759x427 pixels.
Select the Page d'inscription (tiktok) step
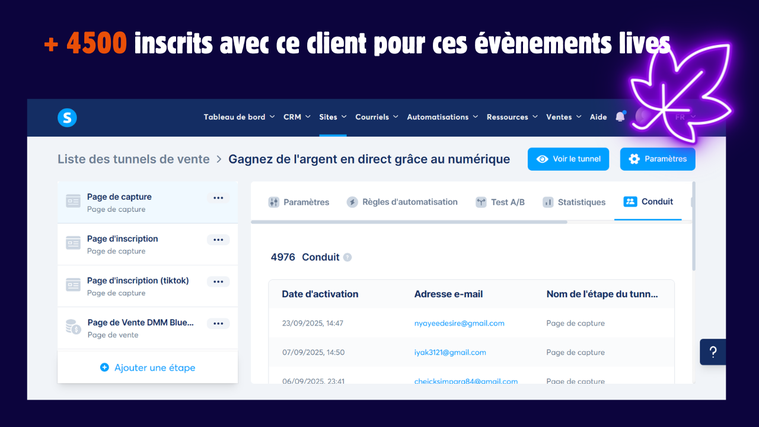click(148, 286)
